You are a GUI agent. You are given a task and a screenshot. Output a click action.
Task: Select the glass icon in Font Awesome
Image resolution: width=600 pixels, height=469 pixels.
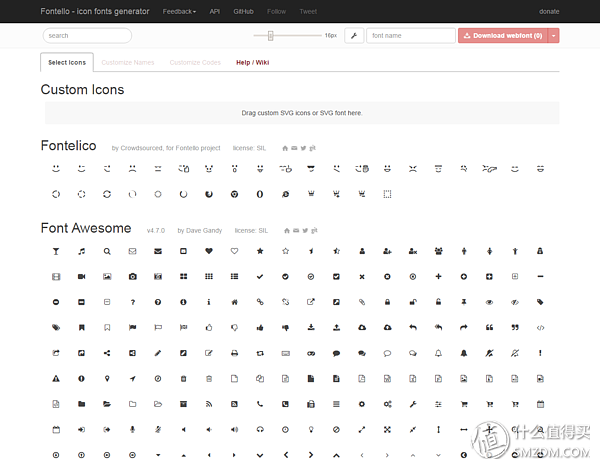coord(56,251)
